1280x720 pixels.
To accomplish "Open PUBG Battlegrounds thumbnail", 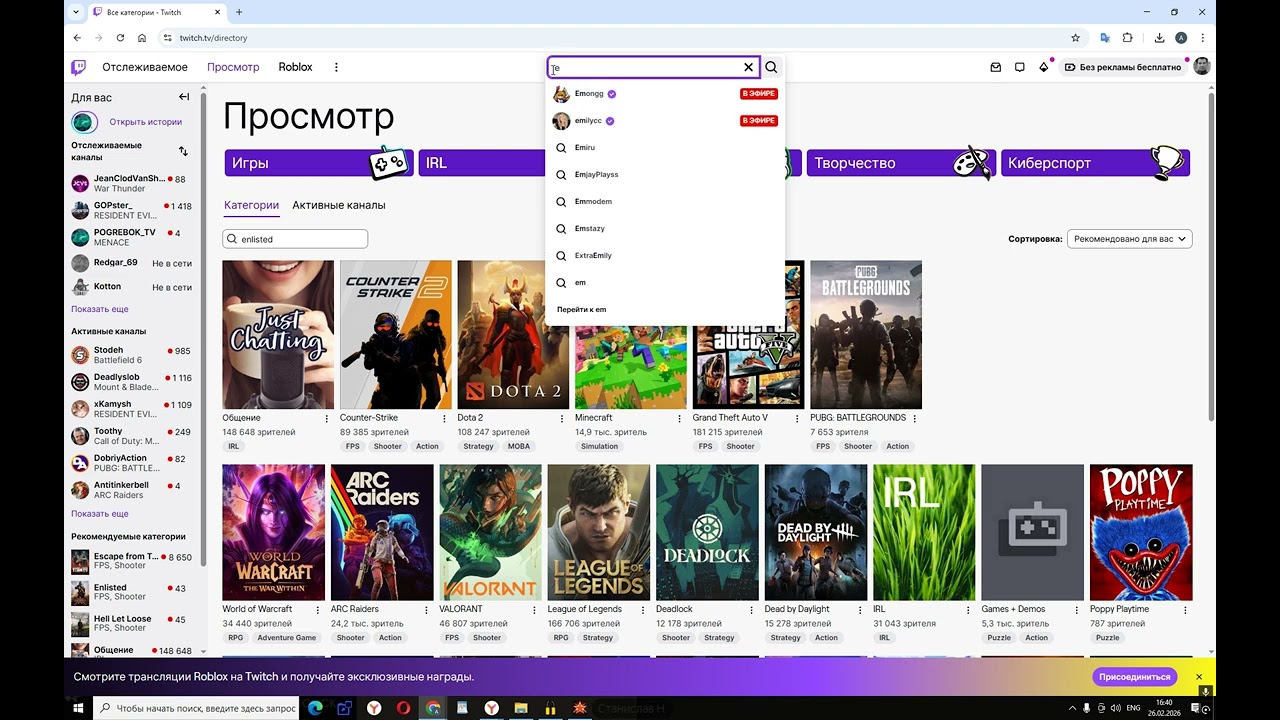I will tap(866, 335).
